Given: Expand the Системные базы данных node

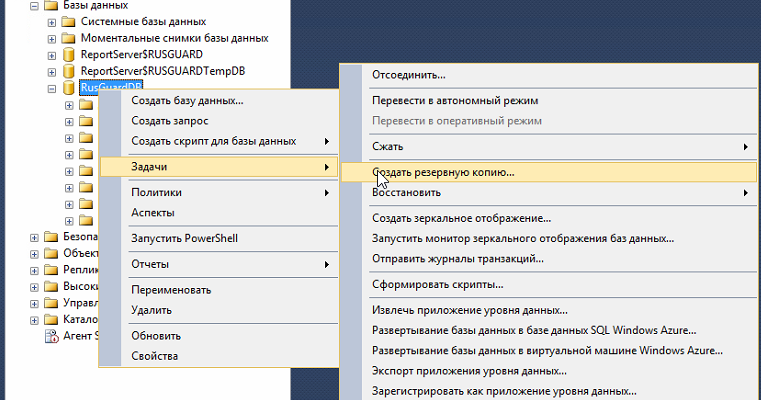Looking at the screenshot, I should coord(53,21).
